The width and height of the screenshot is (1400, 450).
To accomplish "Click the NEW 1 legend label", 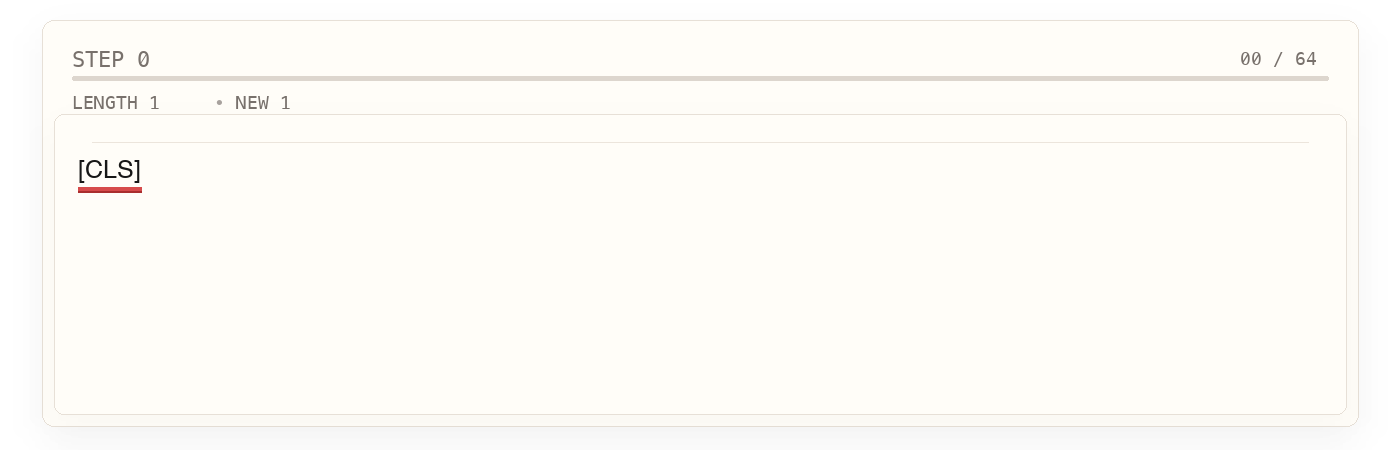I will pos(262,103).
